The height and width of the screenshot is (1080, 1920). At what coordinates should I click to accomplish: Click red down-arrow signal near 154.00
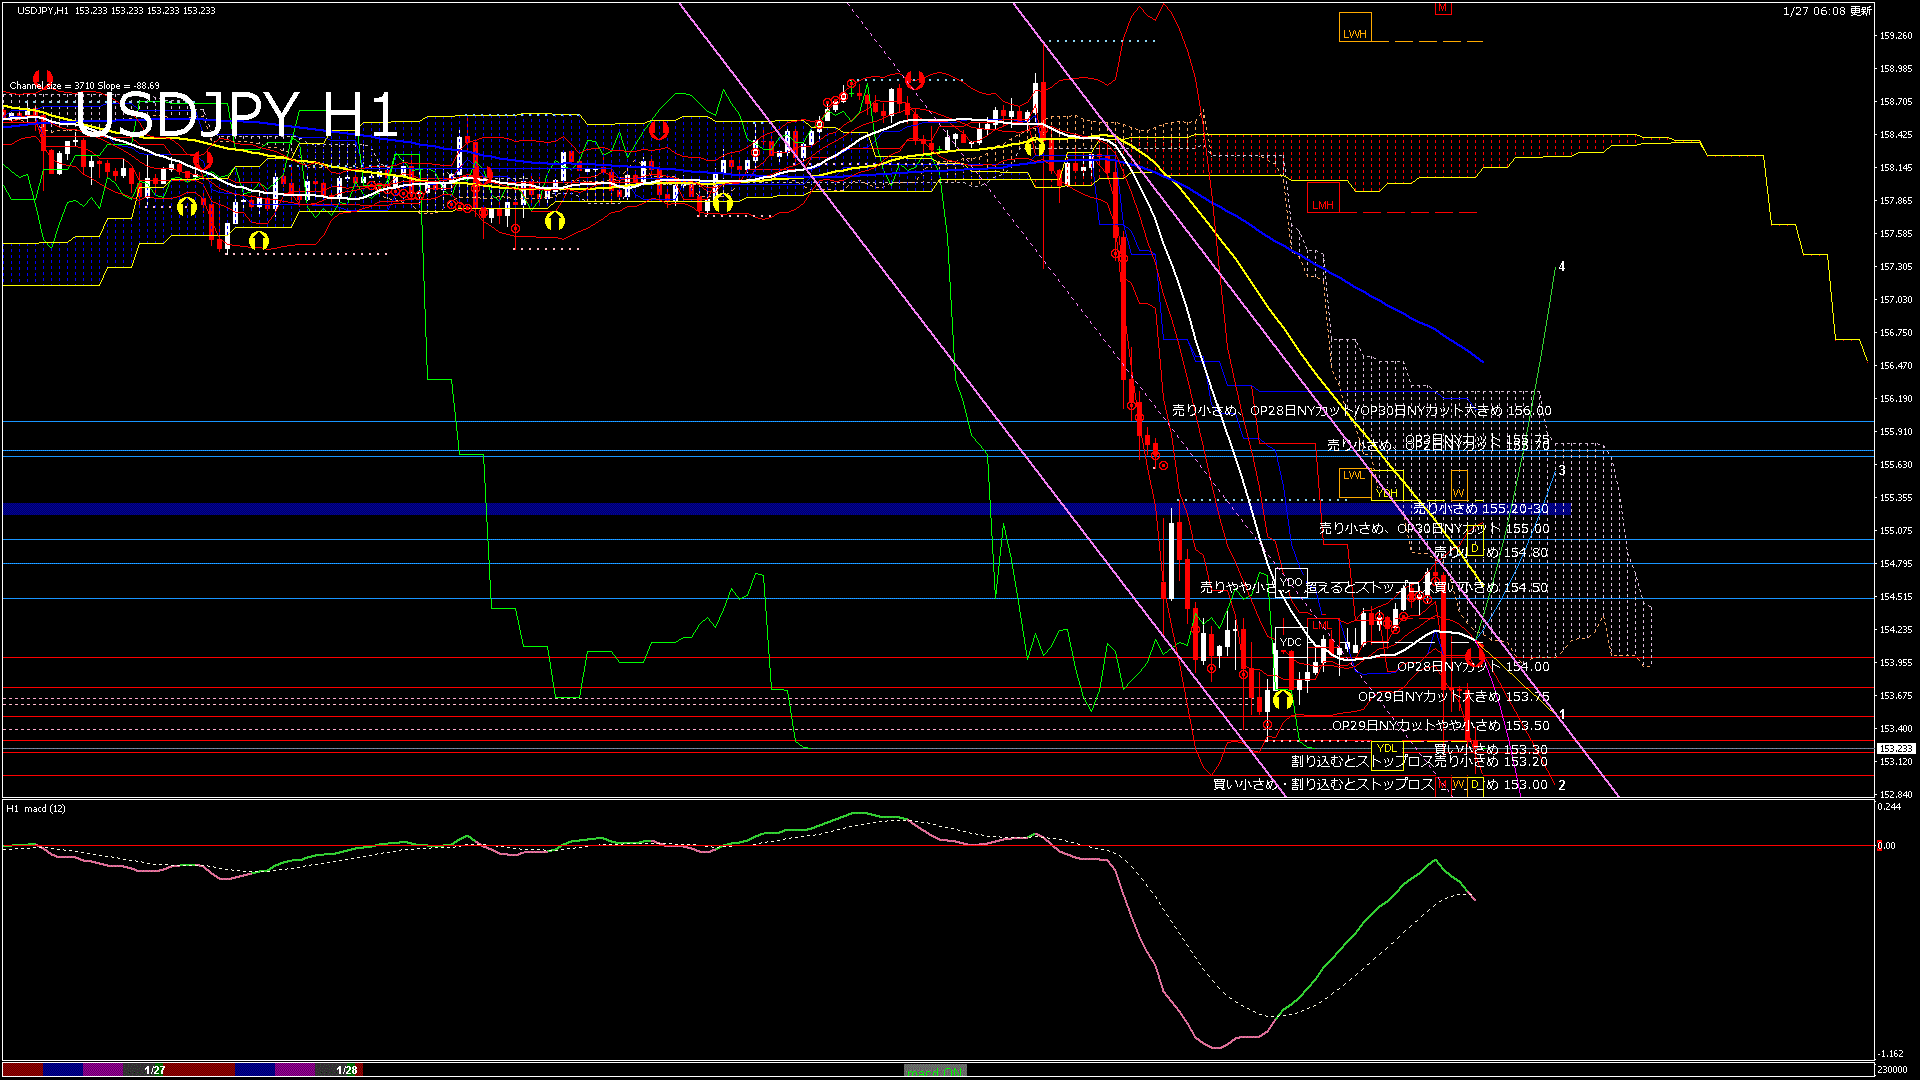pyautogui.click(x=1473, y=657)
